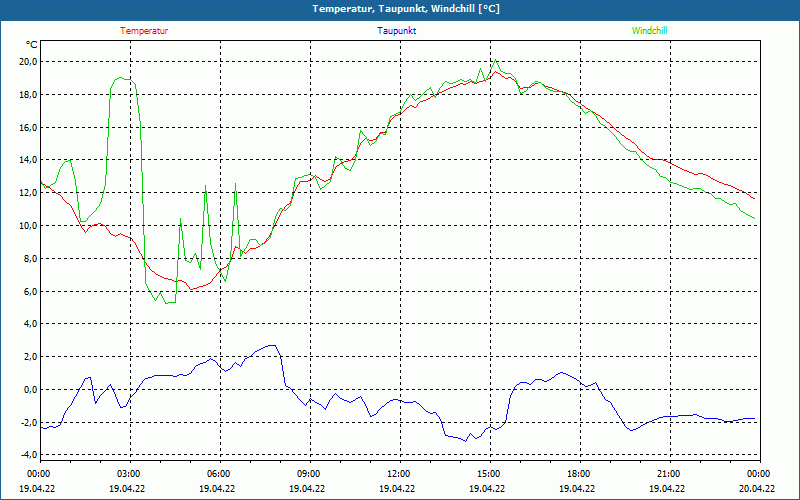Click the chart title 'Temperatur, Taupunkt, Windchill [°C]'

tap(406, 9)
